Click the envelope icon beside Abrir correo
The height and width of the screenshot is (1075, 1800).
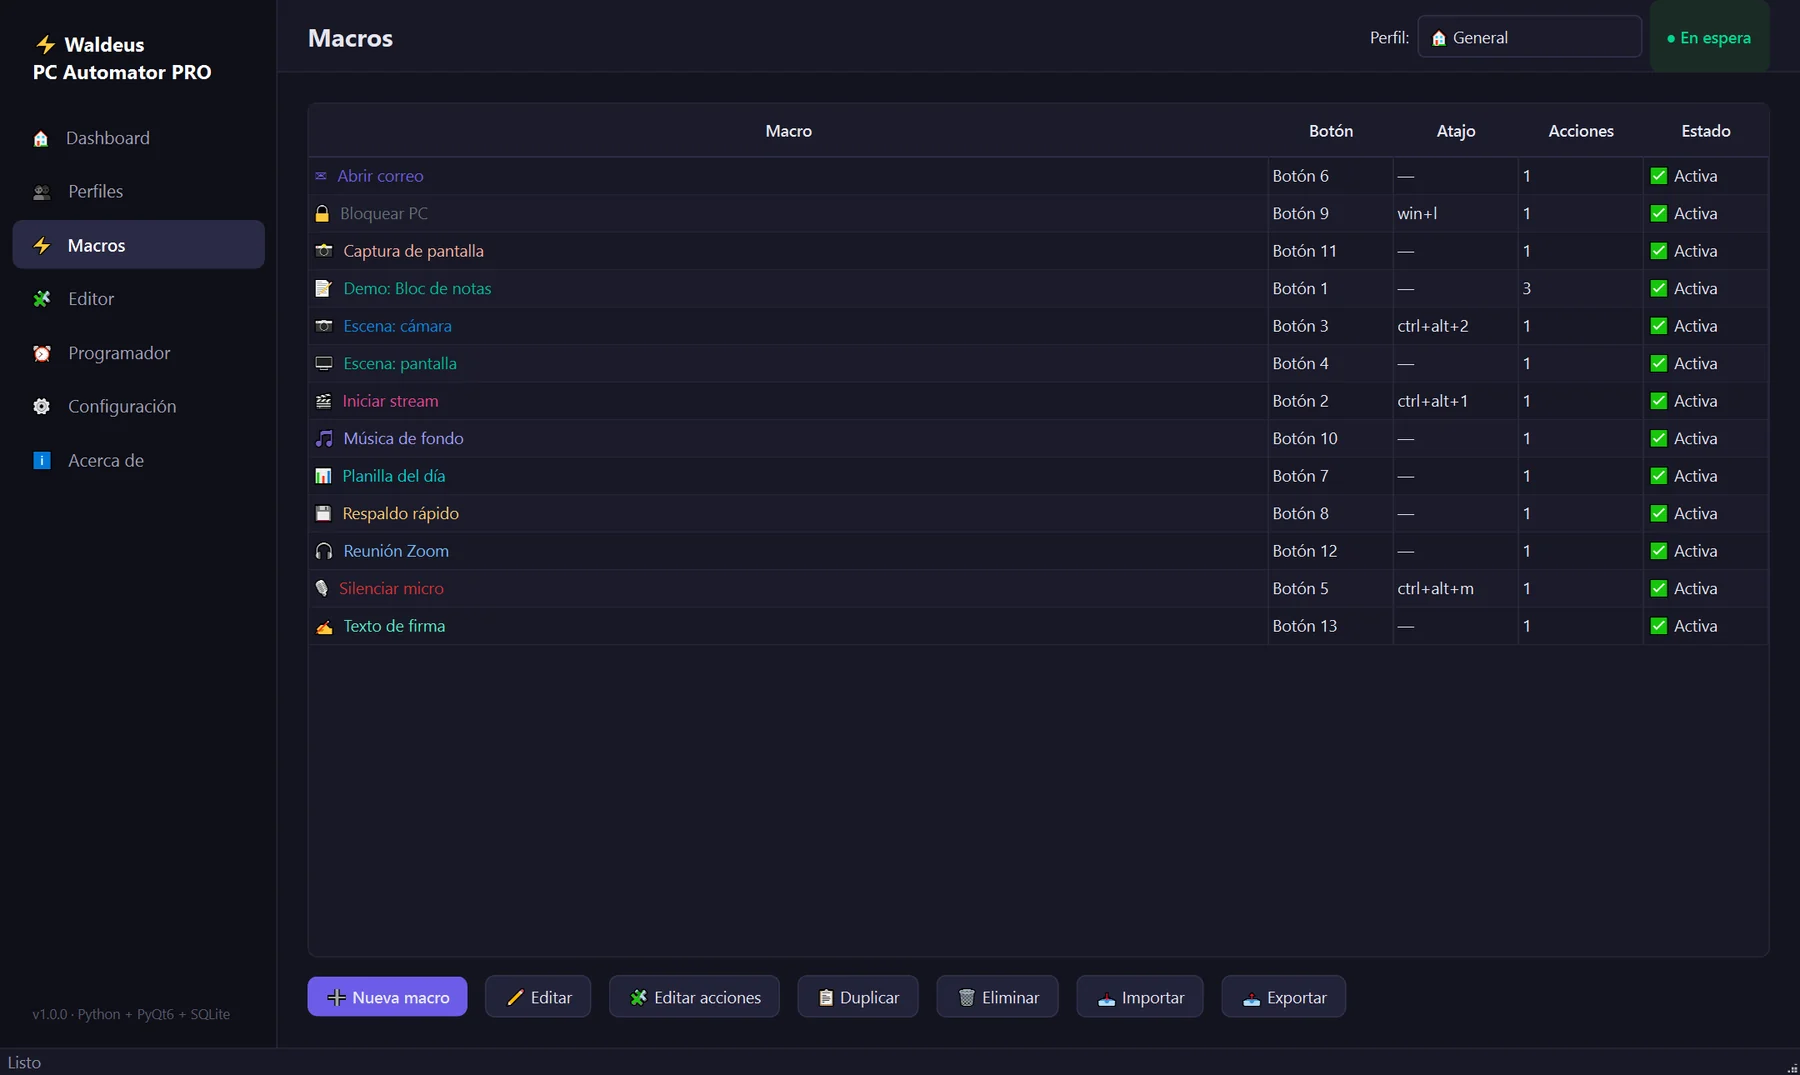321,176
